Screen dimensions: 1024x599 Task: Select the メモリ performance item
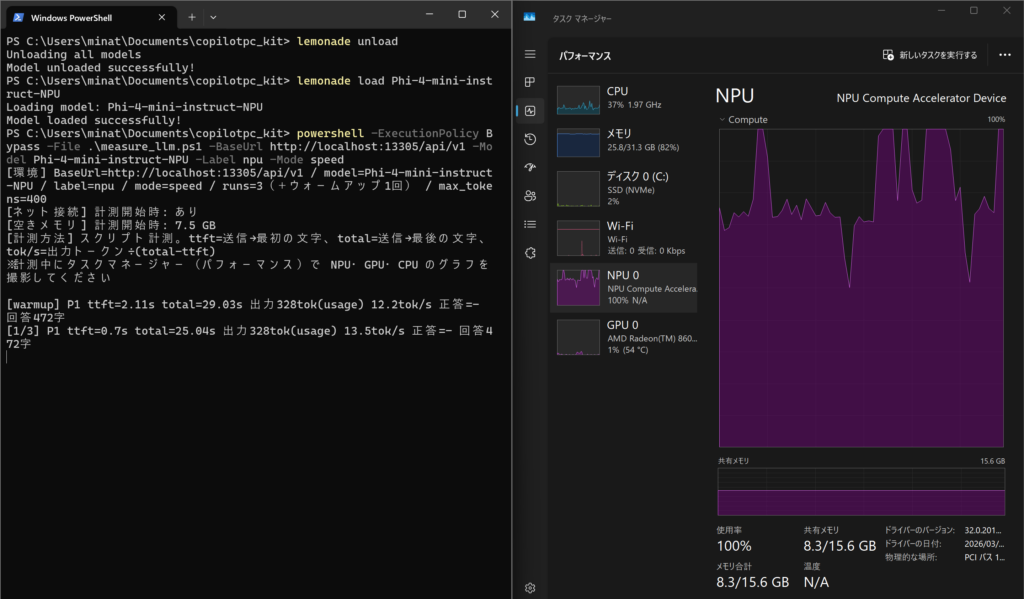tap(624, 141)
